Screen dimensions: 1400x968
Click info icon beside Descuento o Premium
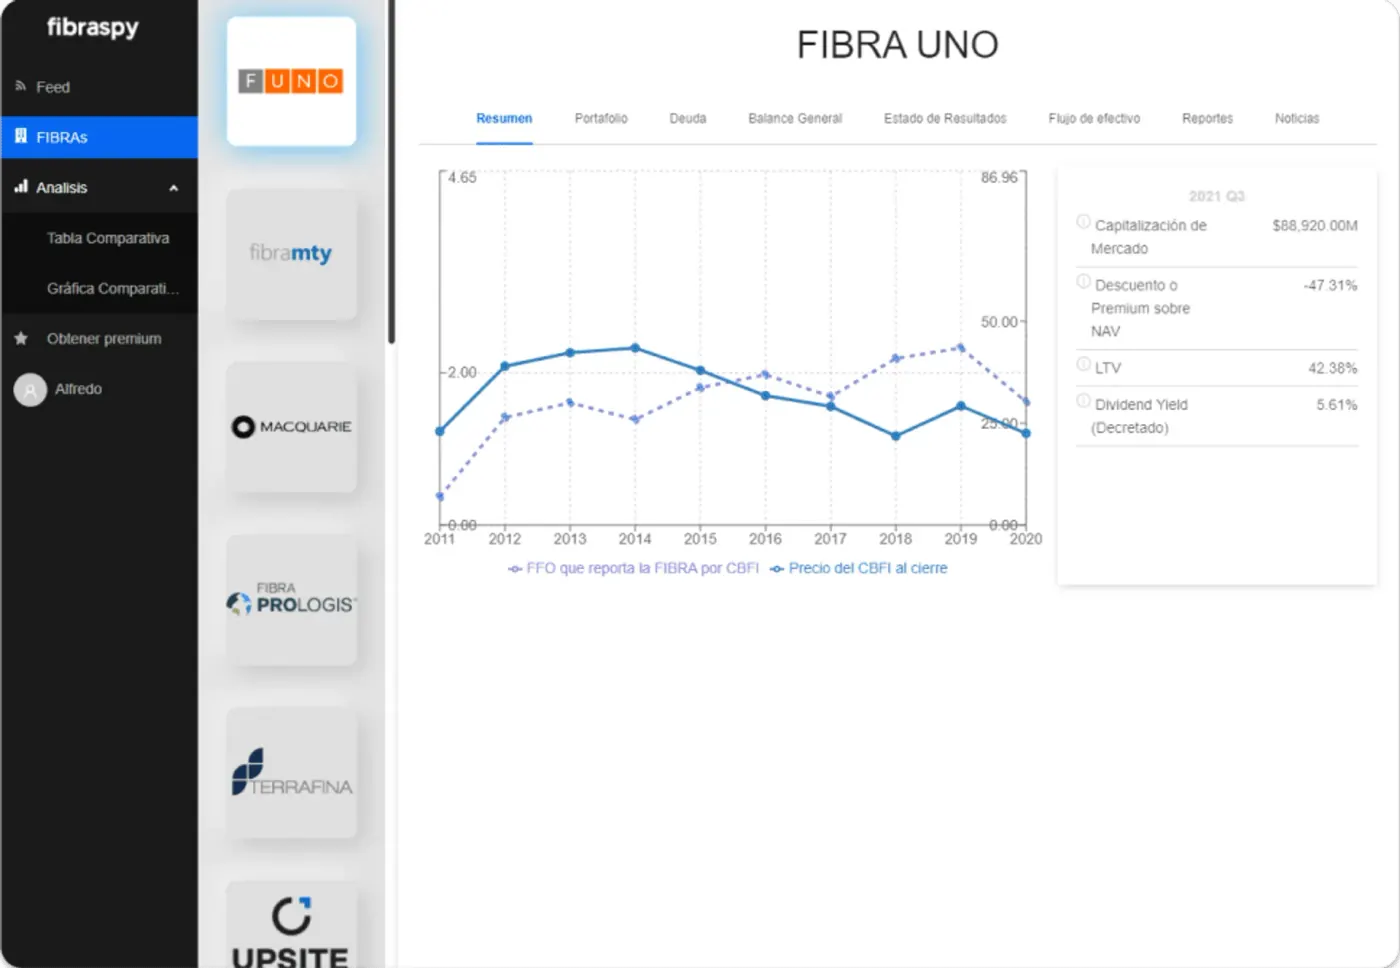tap(1083, 282)
